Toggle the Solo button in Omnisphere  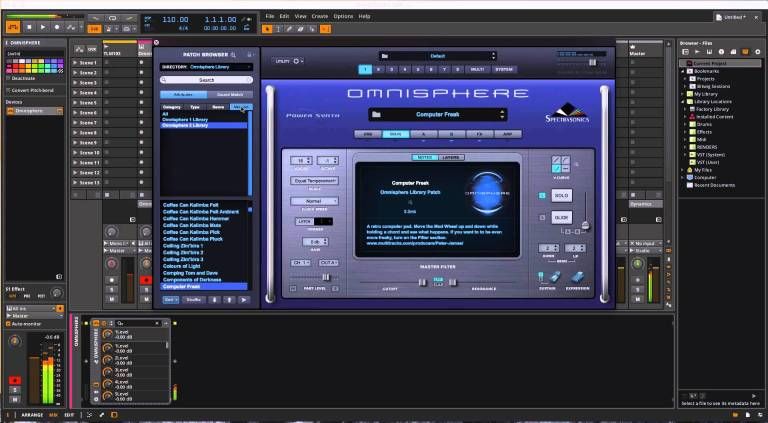(561, 195)
